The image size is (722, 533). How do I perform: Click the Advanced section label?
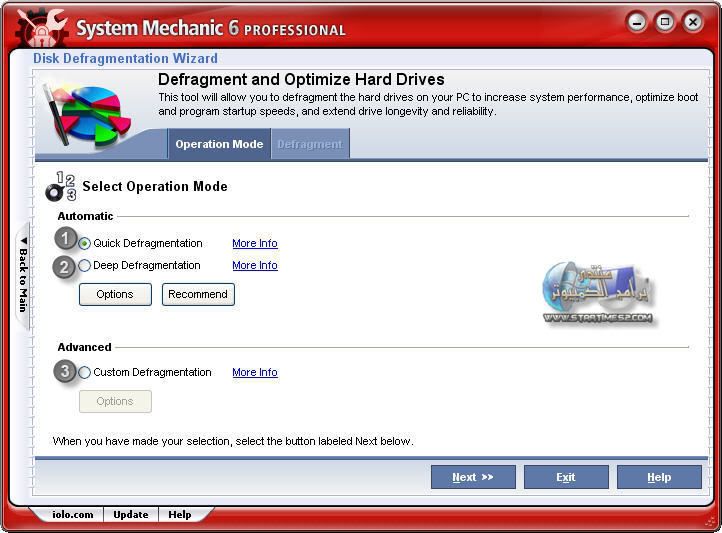(84, 347)
